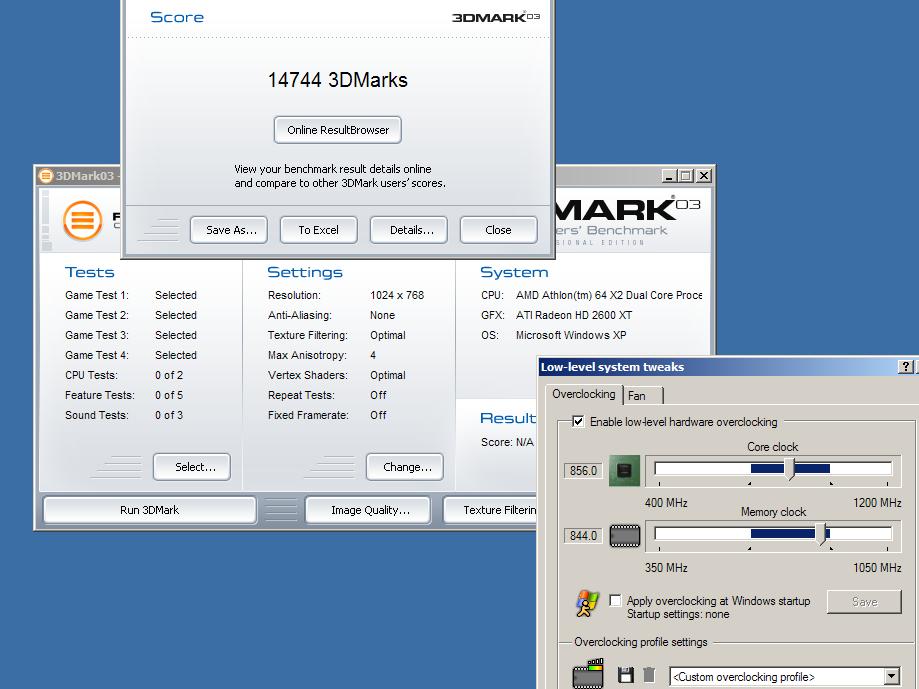Disable low-level hardware overclocking checkbox

(578, 421)
